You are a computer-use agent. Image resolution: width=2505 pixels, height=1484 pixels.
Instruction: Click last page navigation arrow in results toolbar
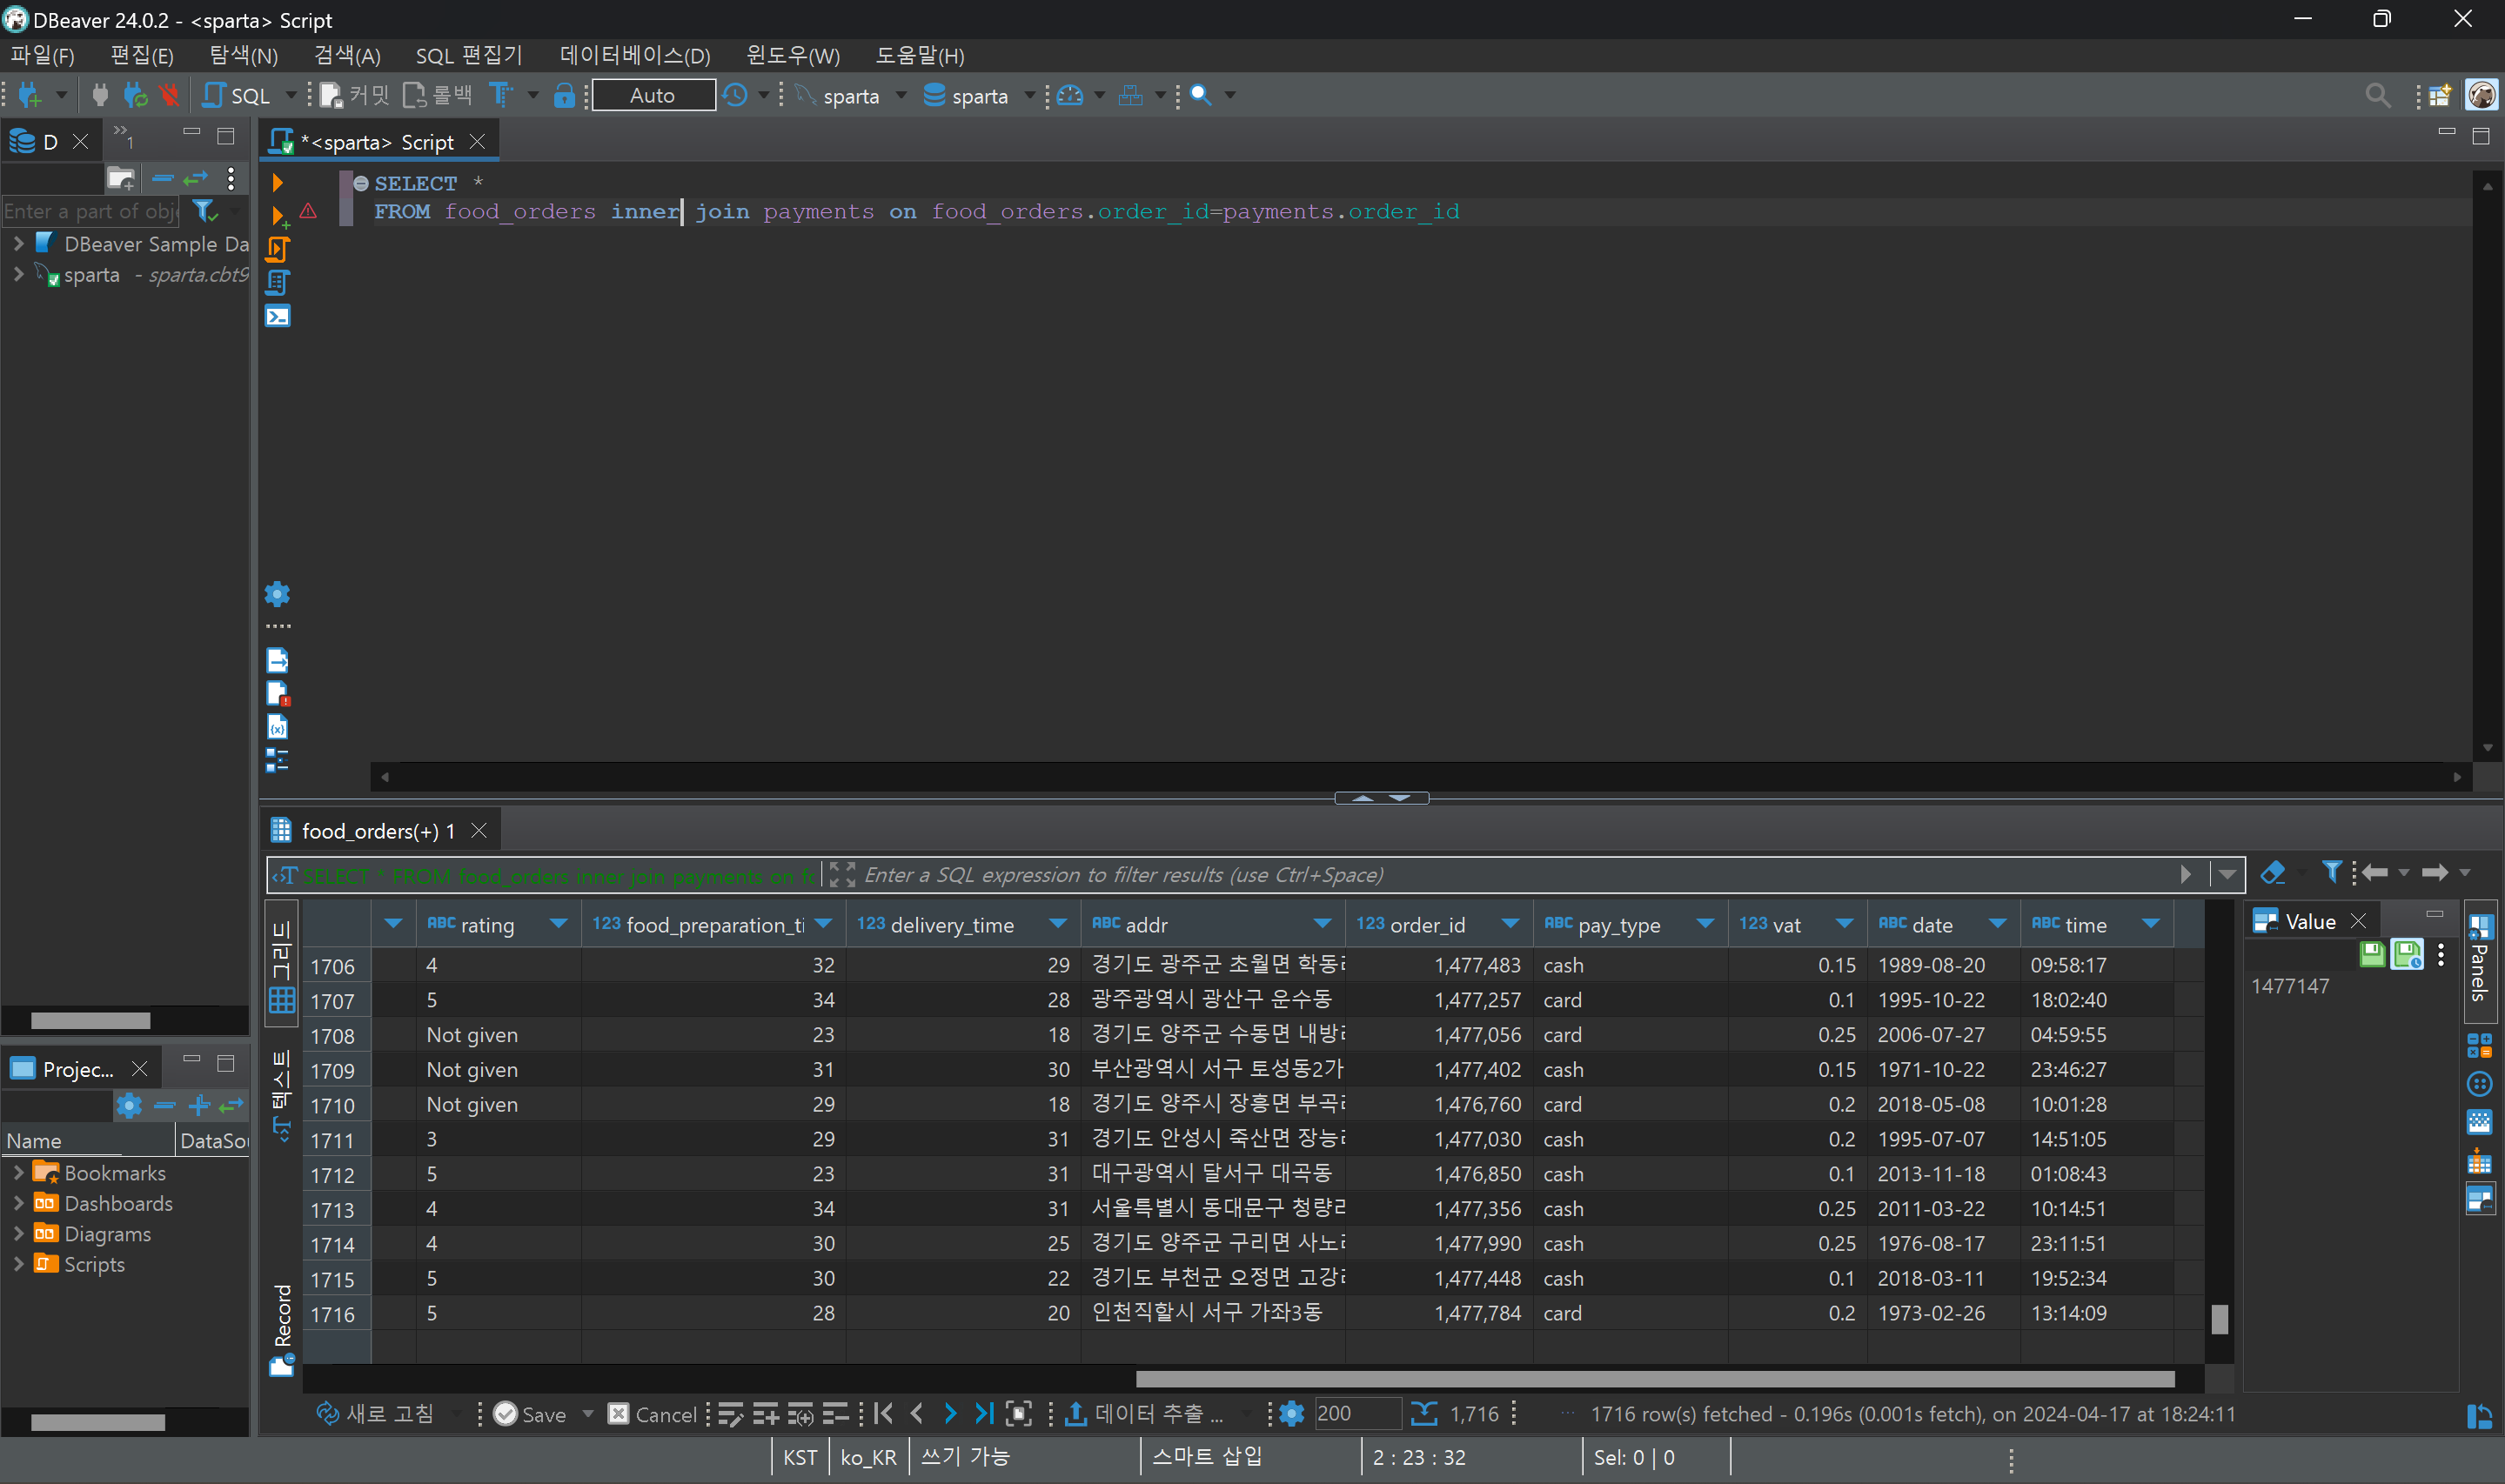[x=984, y=1413]
